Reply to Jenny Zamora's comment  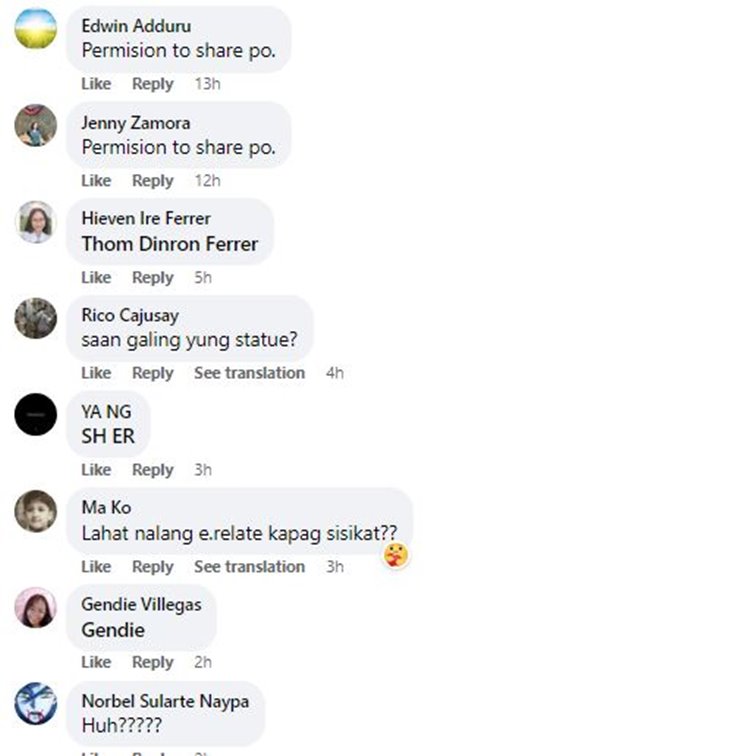point(153,181)
